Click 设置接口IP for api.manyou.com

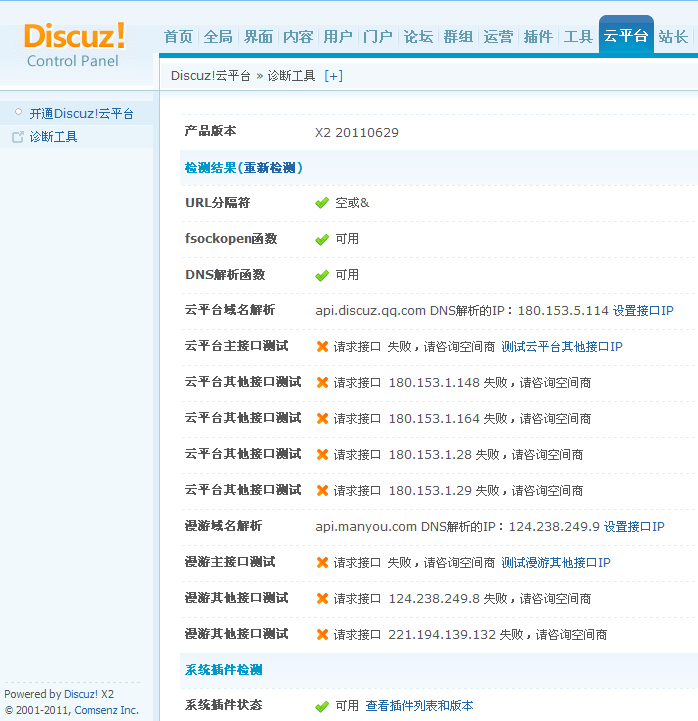634,526
